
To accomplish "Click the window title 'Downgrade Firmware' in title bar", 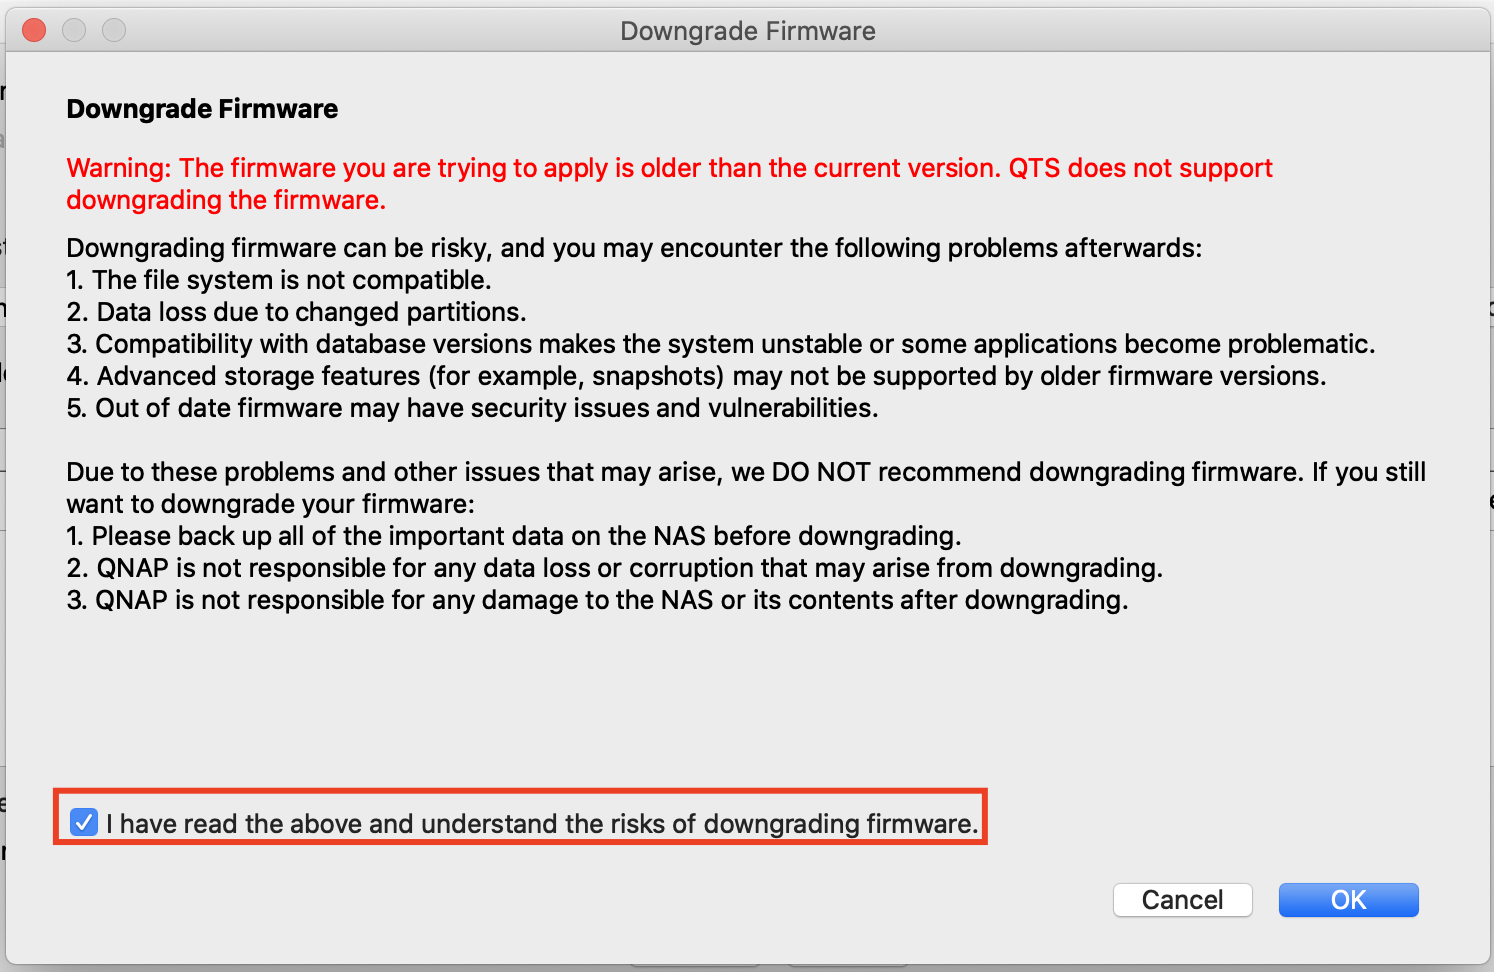I will [748, 31].
